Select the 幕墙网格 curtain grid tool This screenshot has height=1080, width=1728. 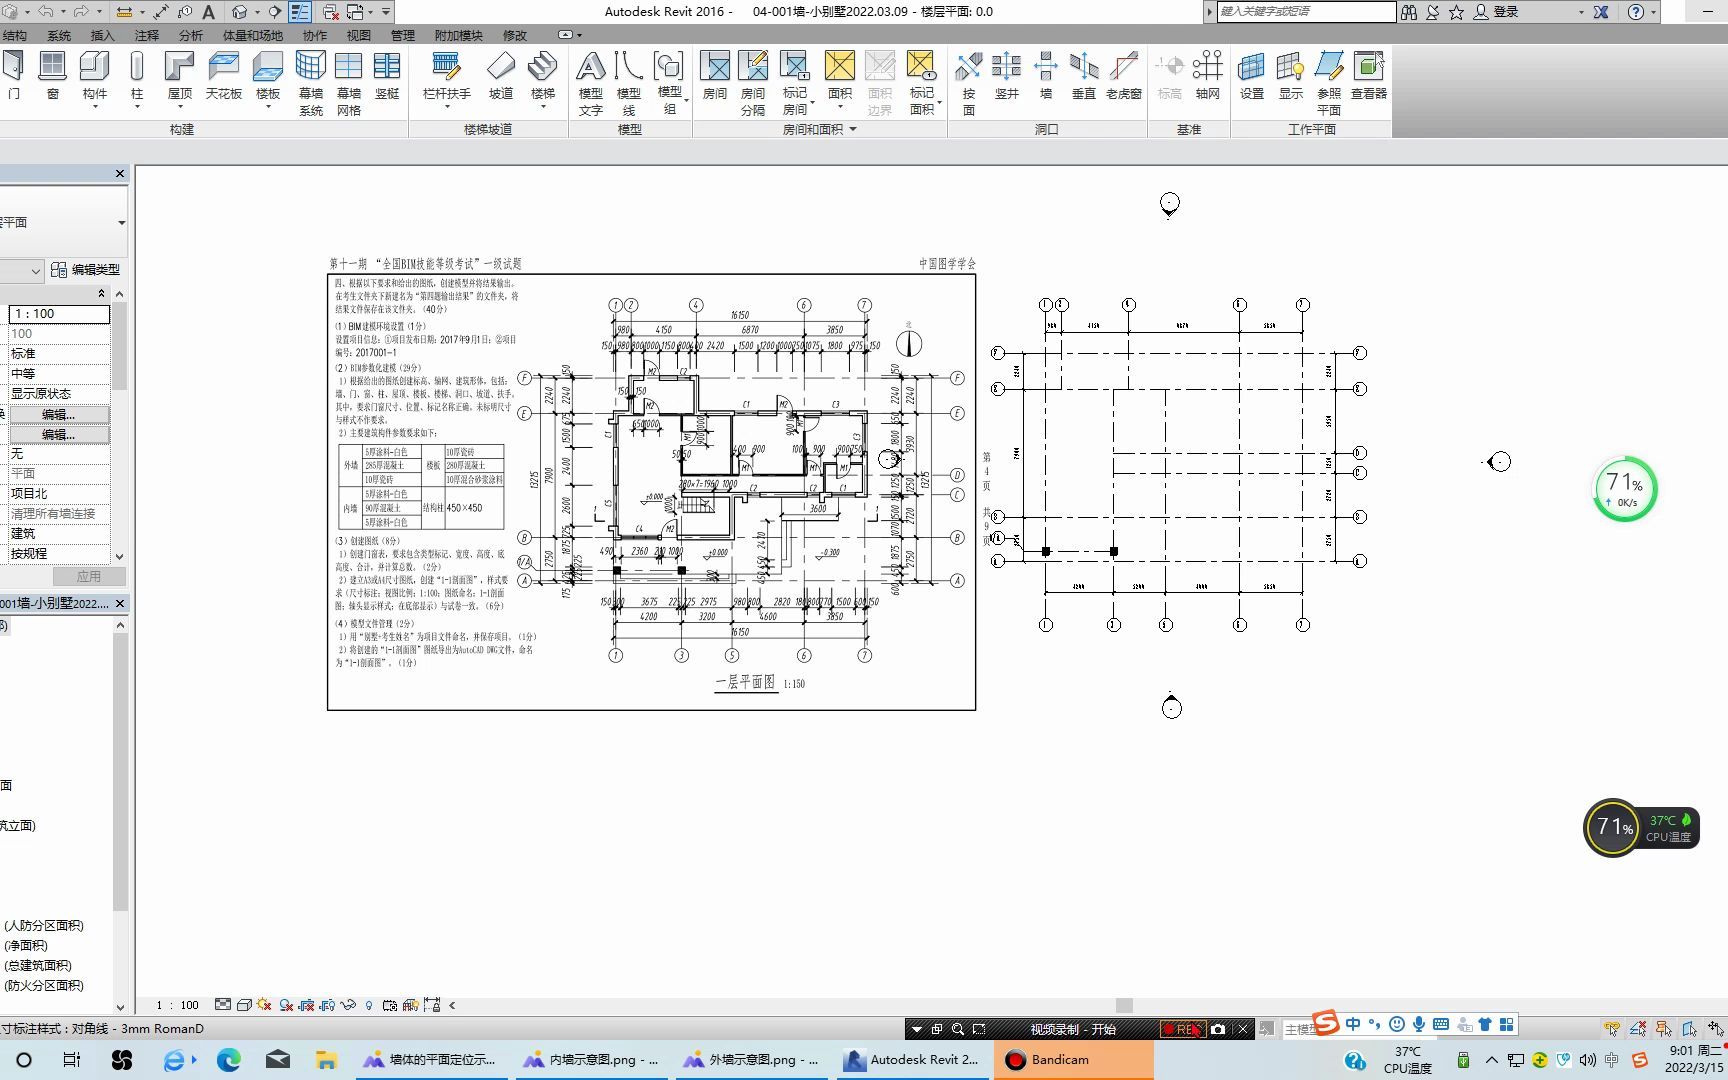[348, 84]
